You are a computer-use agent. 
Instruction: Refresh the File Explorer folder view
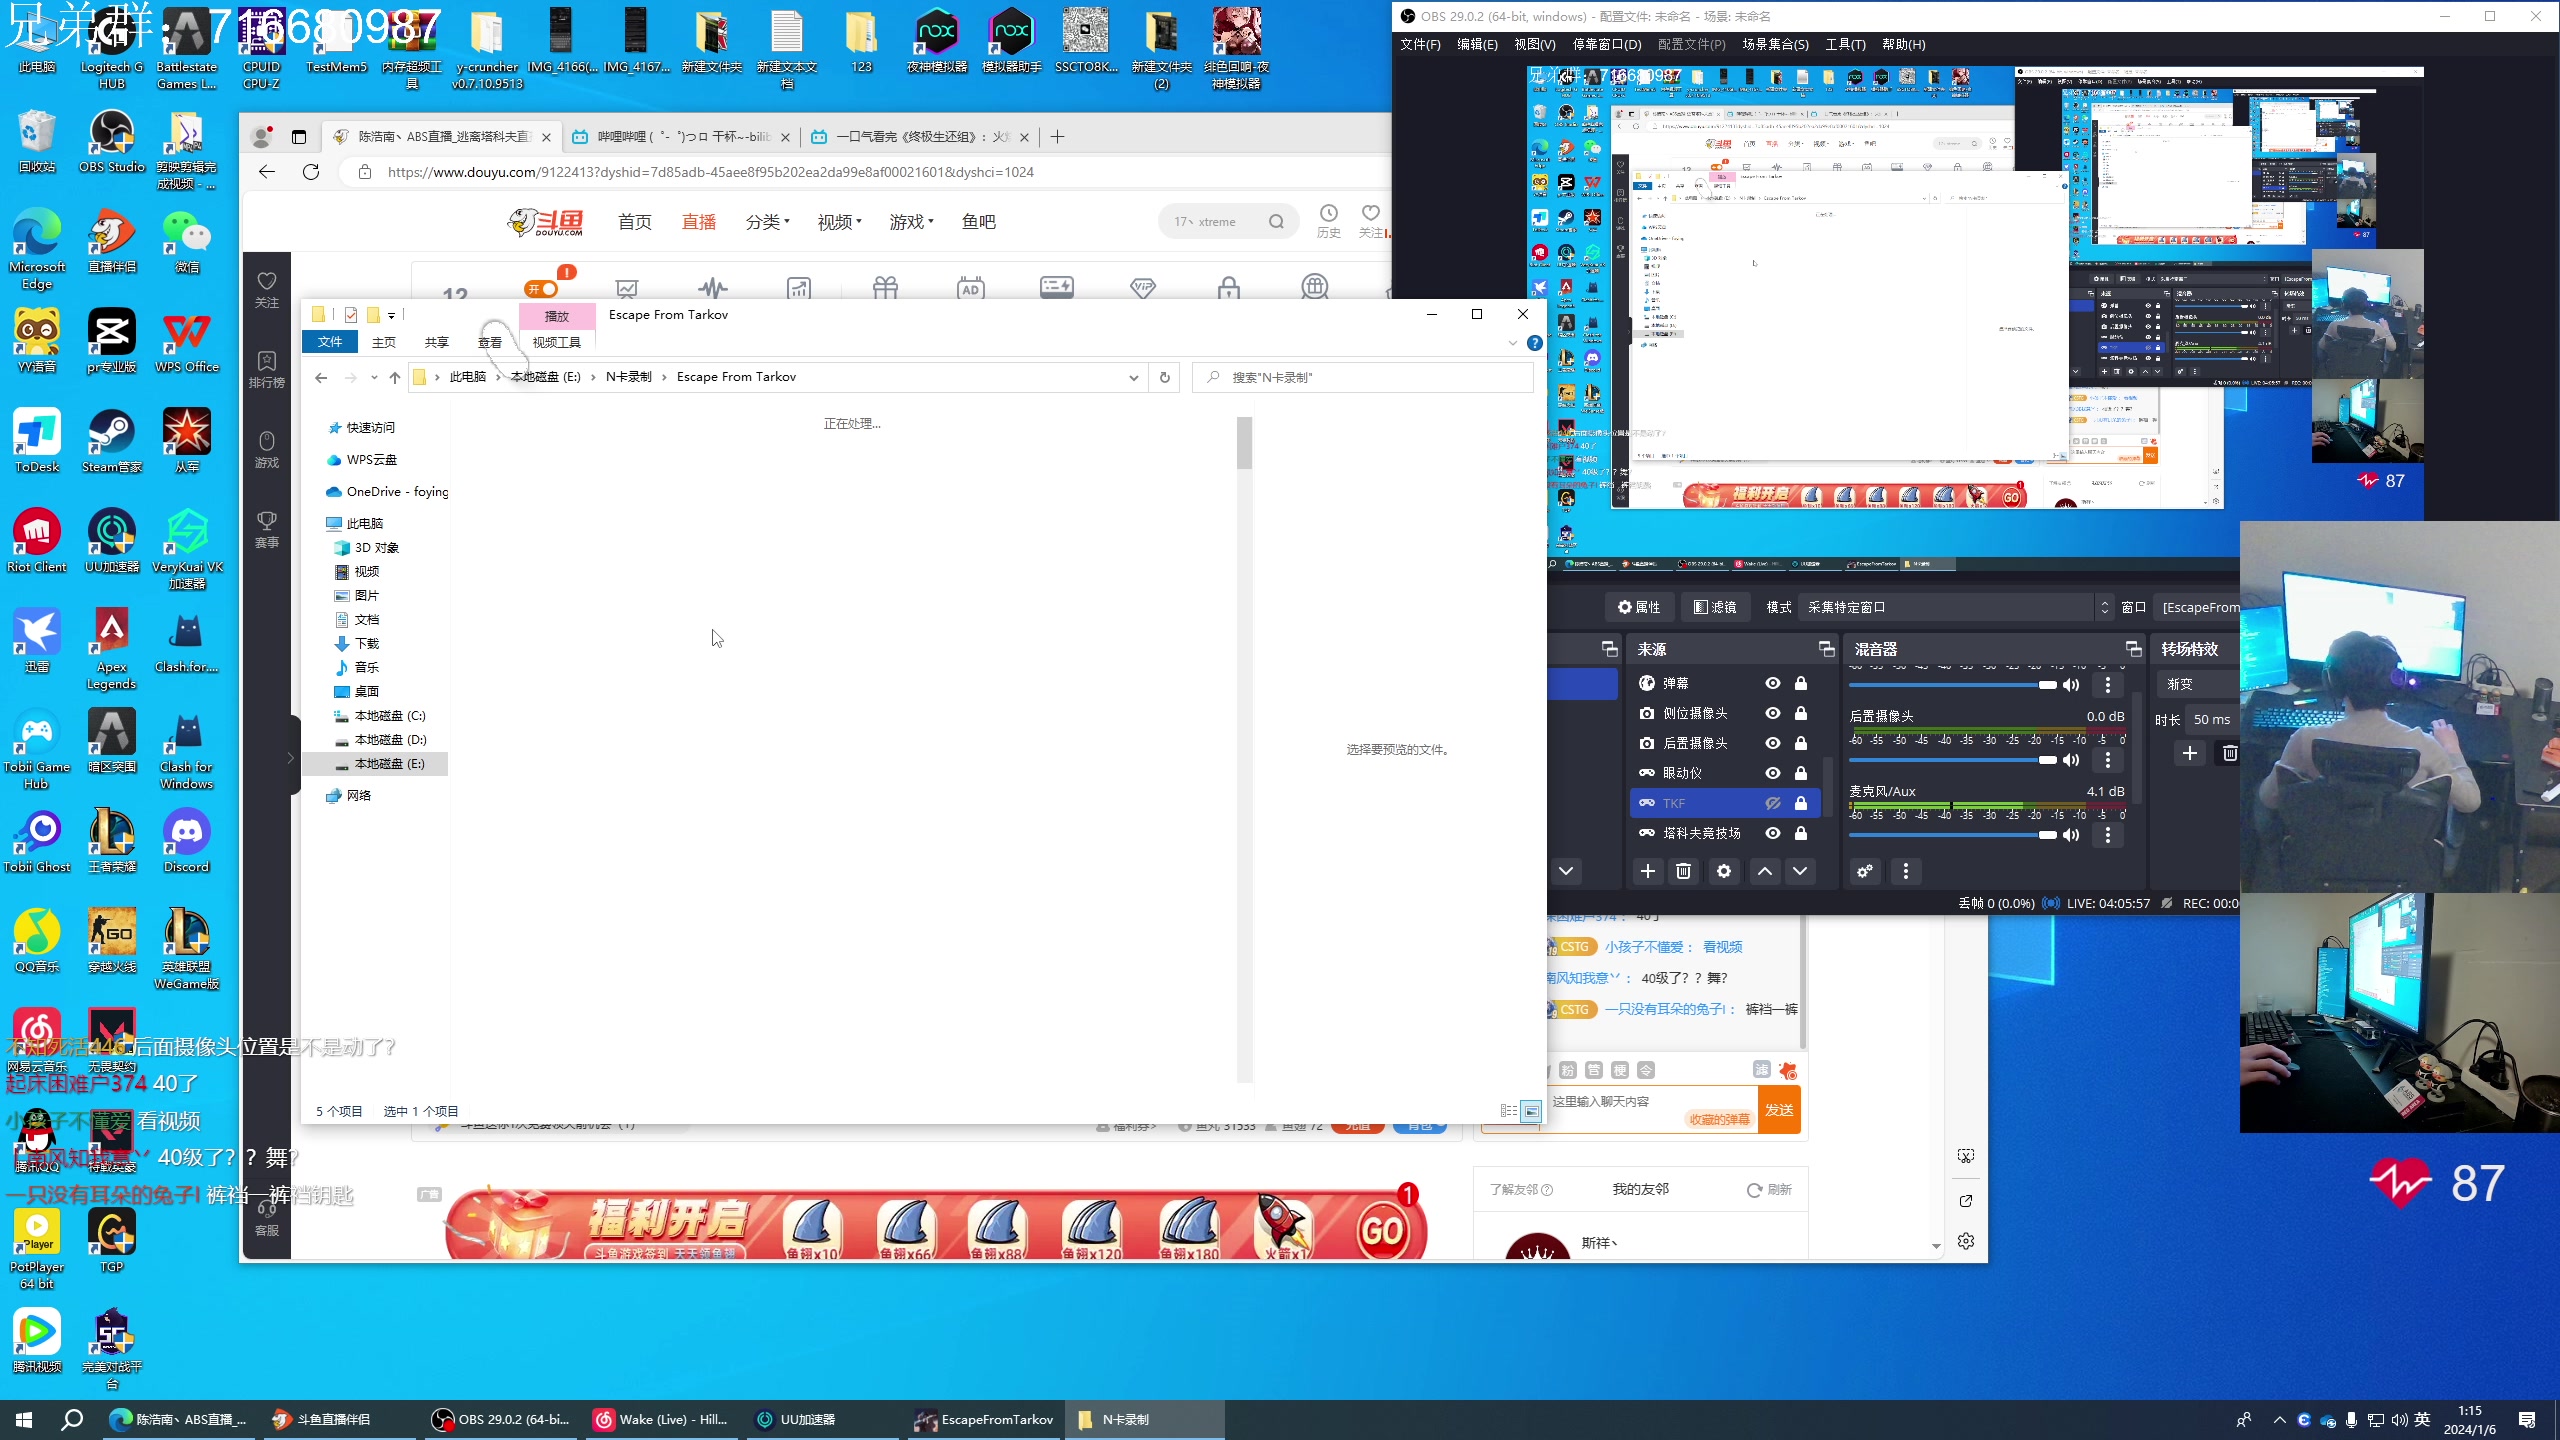click(x=1164, y=377)
